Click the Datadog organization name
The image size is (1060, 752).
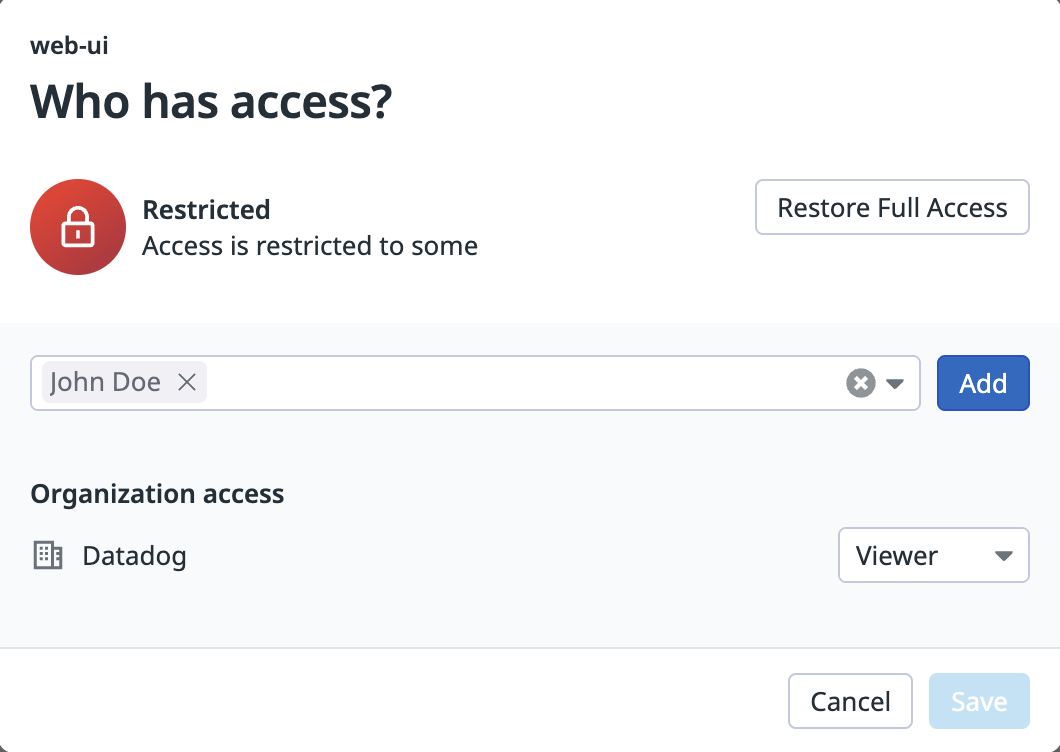point(134,556)
